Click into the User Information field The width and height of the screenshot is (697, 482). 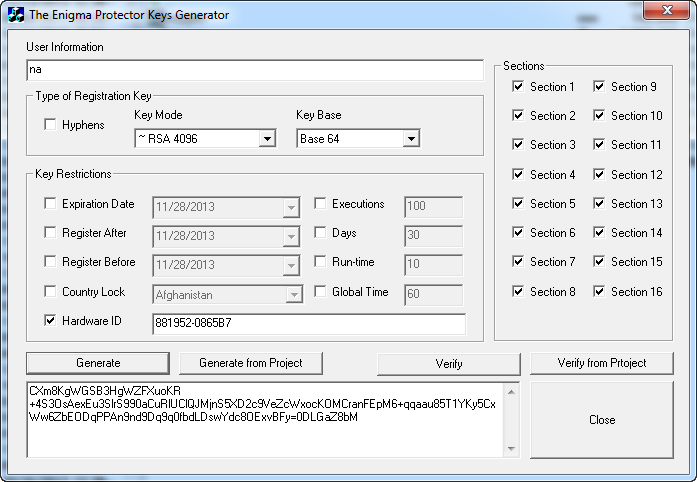[254, 71]
